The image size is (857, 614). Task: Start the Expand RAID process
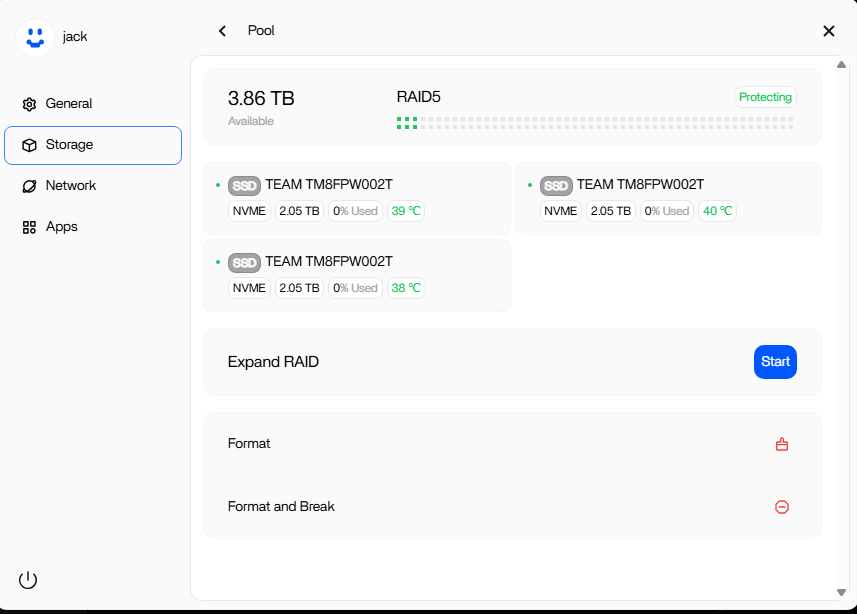coord(775,362)
